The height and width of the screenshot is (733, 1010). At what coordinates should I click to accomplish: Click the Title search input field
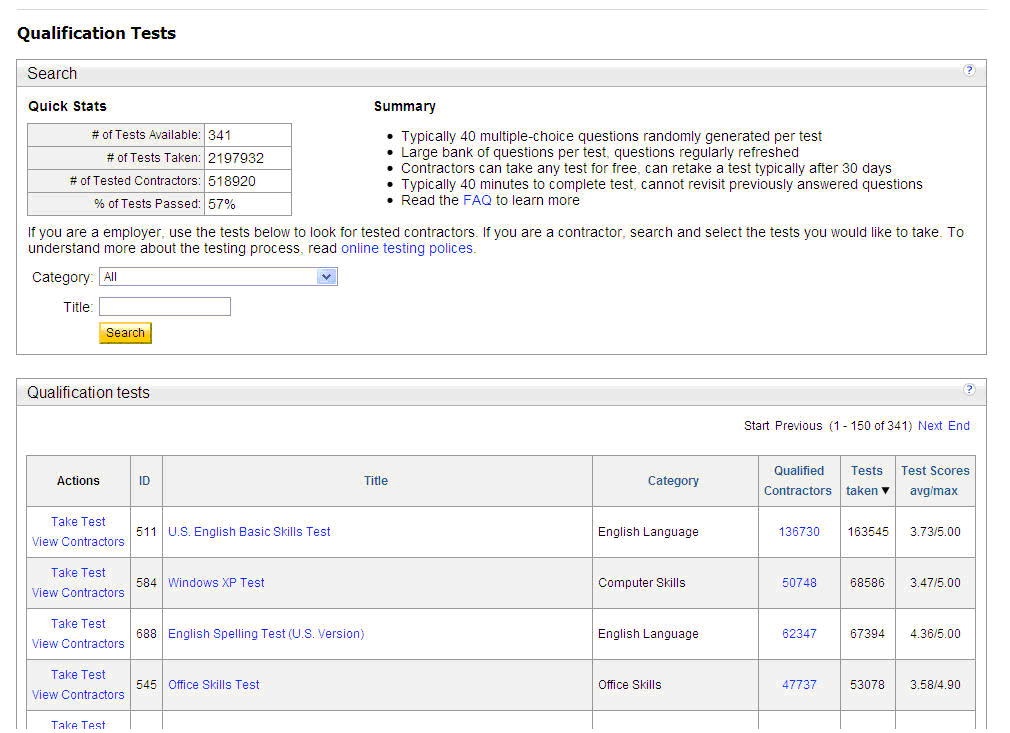click(165, 307)
